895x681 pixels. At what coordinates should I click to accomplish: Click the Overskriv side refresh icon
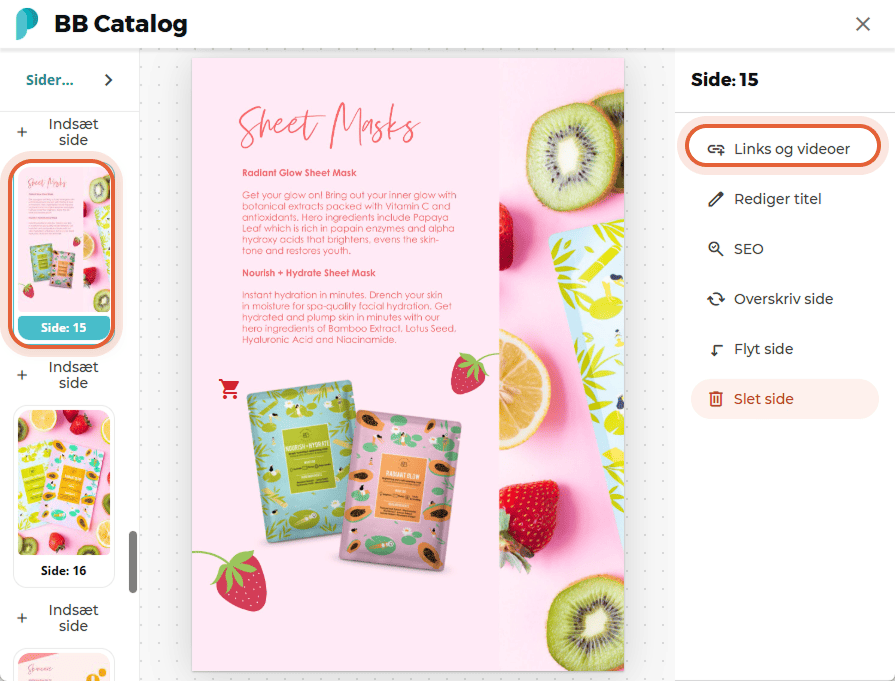point(716,299)
